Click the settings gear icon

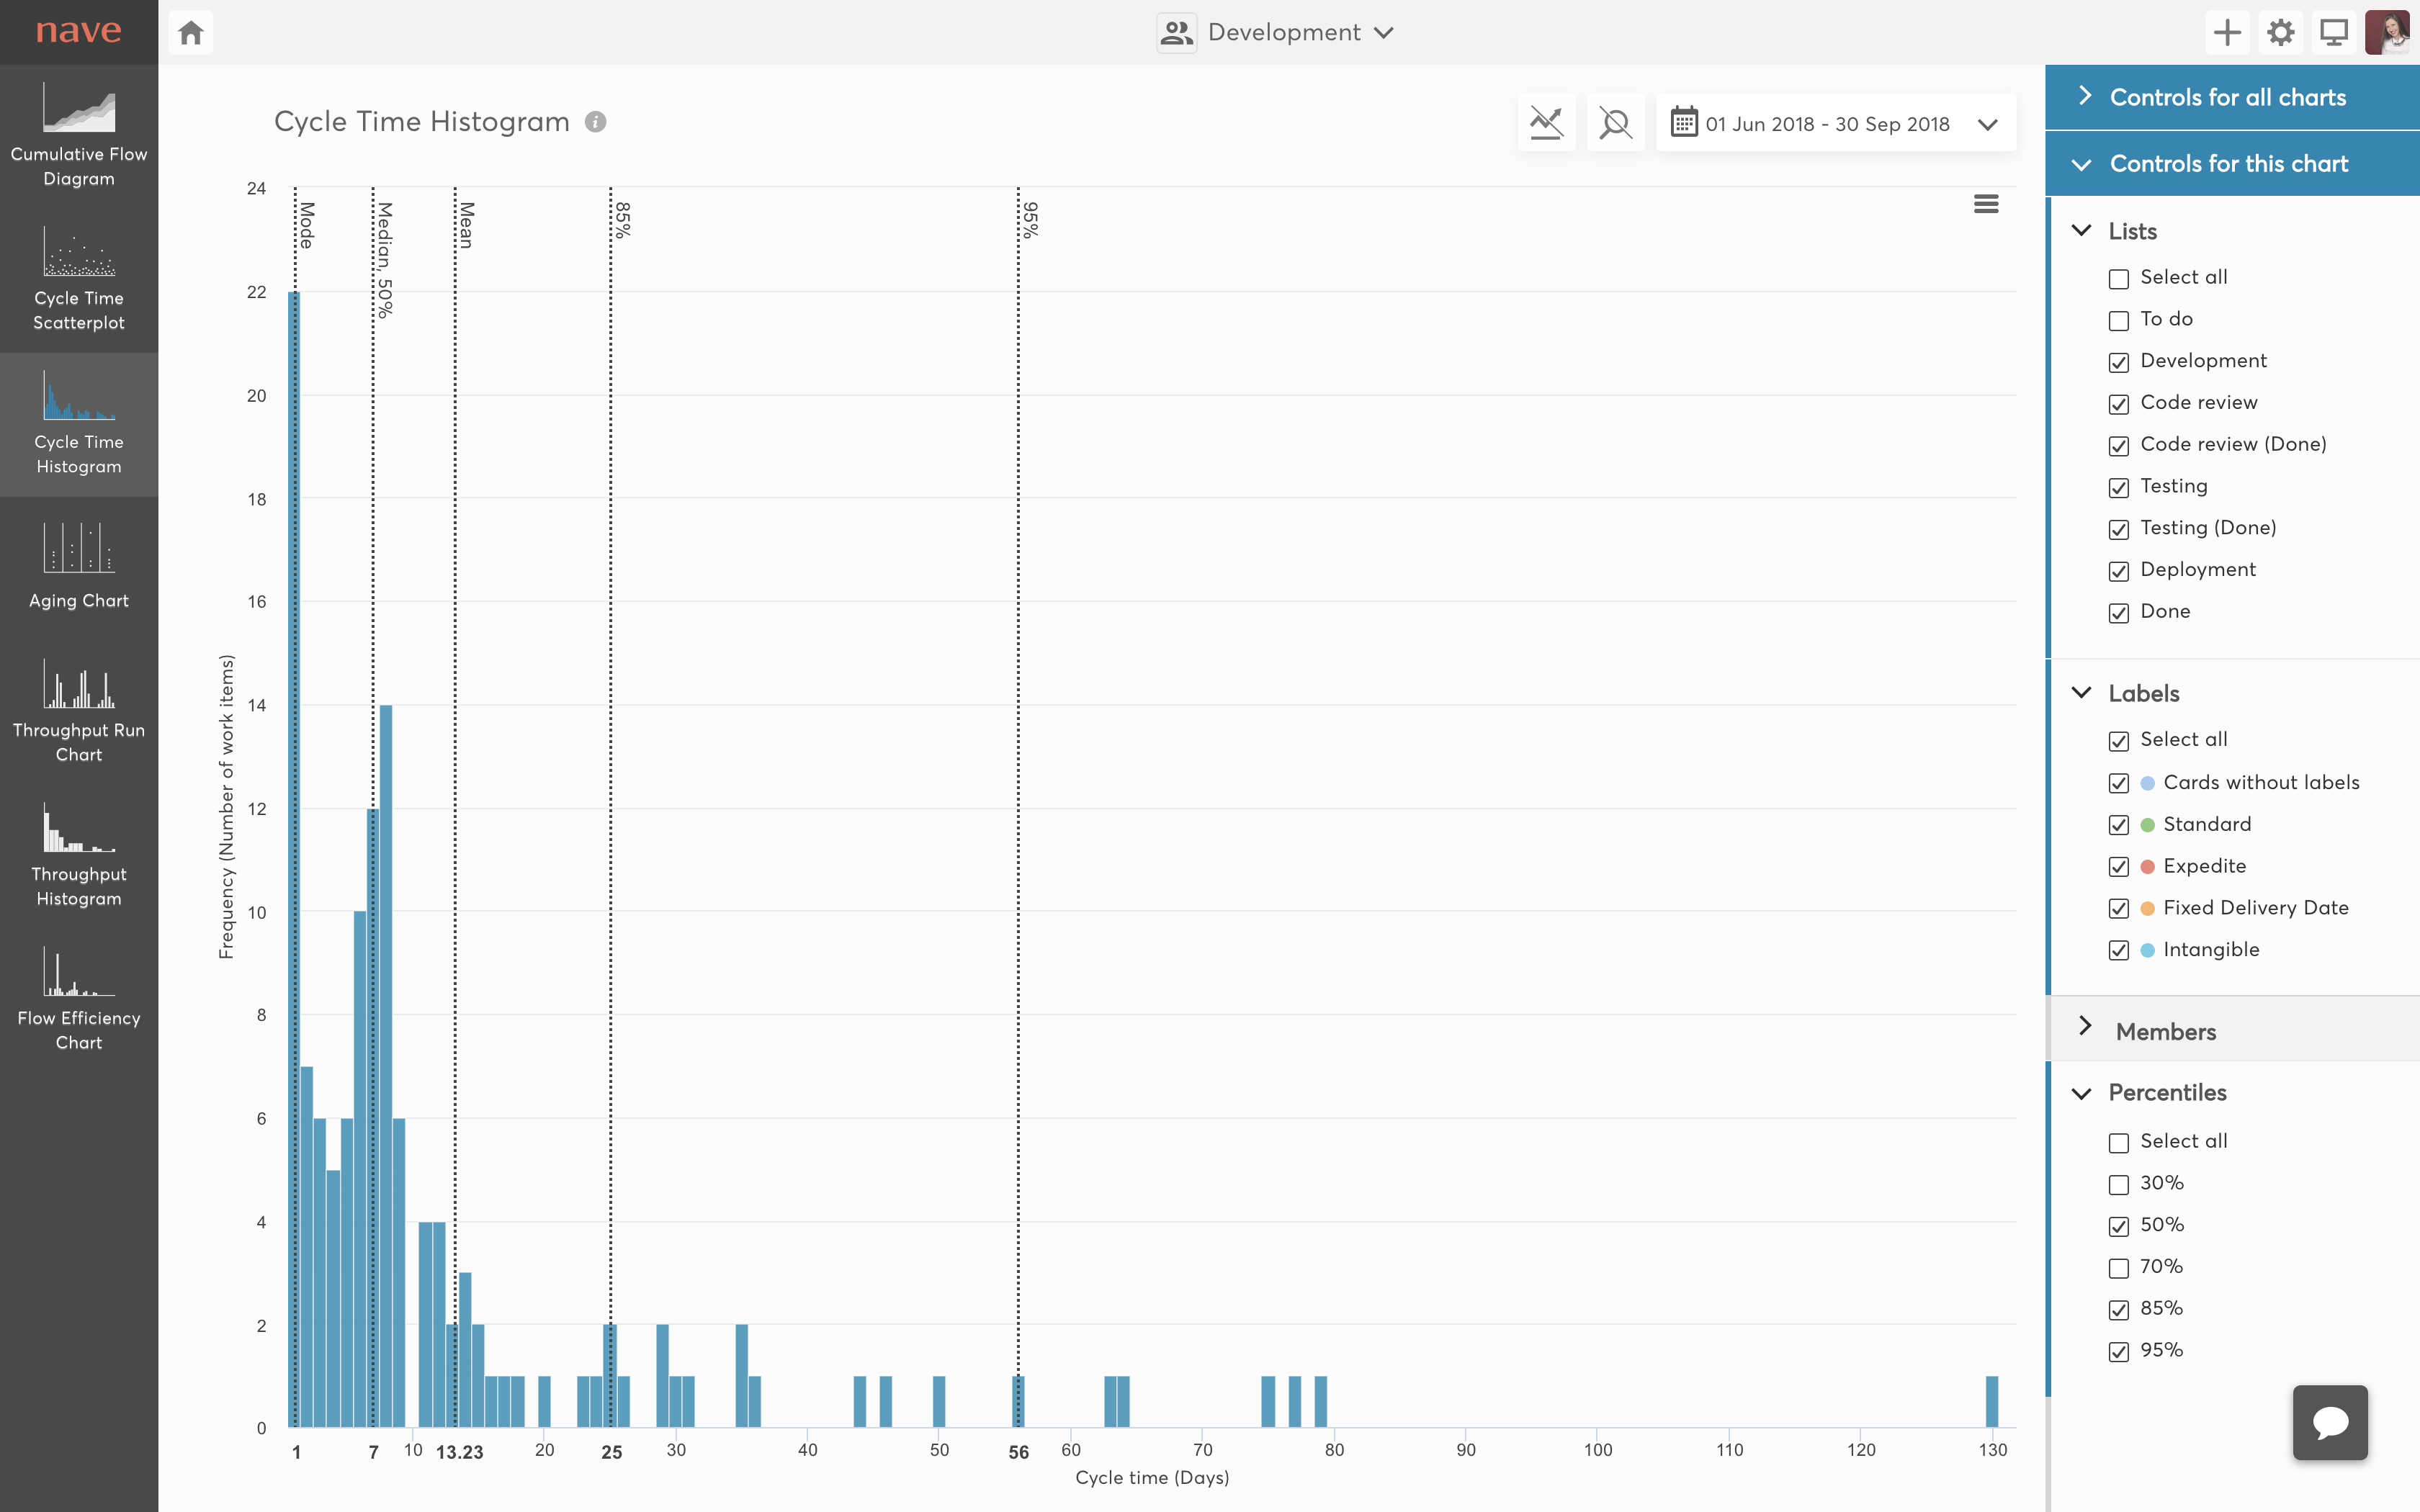point(2280,33)
